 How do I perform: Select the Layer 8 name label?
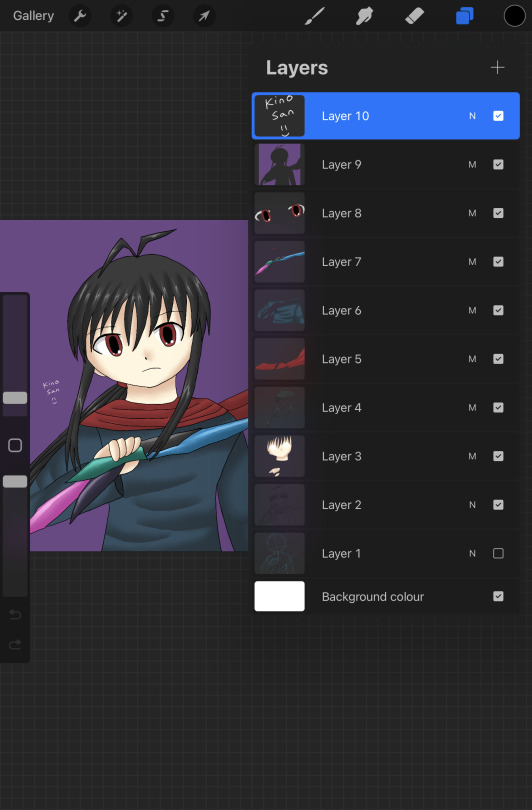341,213
